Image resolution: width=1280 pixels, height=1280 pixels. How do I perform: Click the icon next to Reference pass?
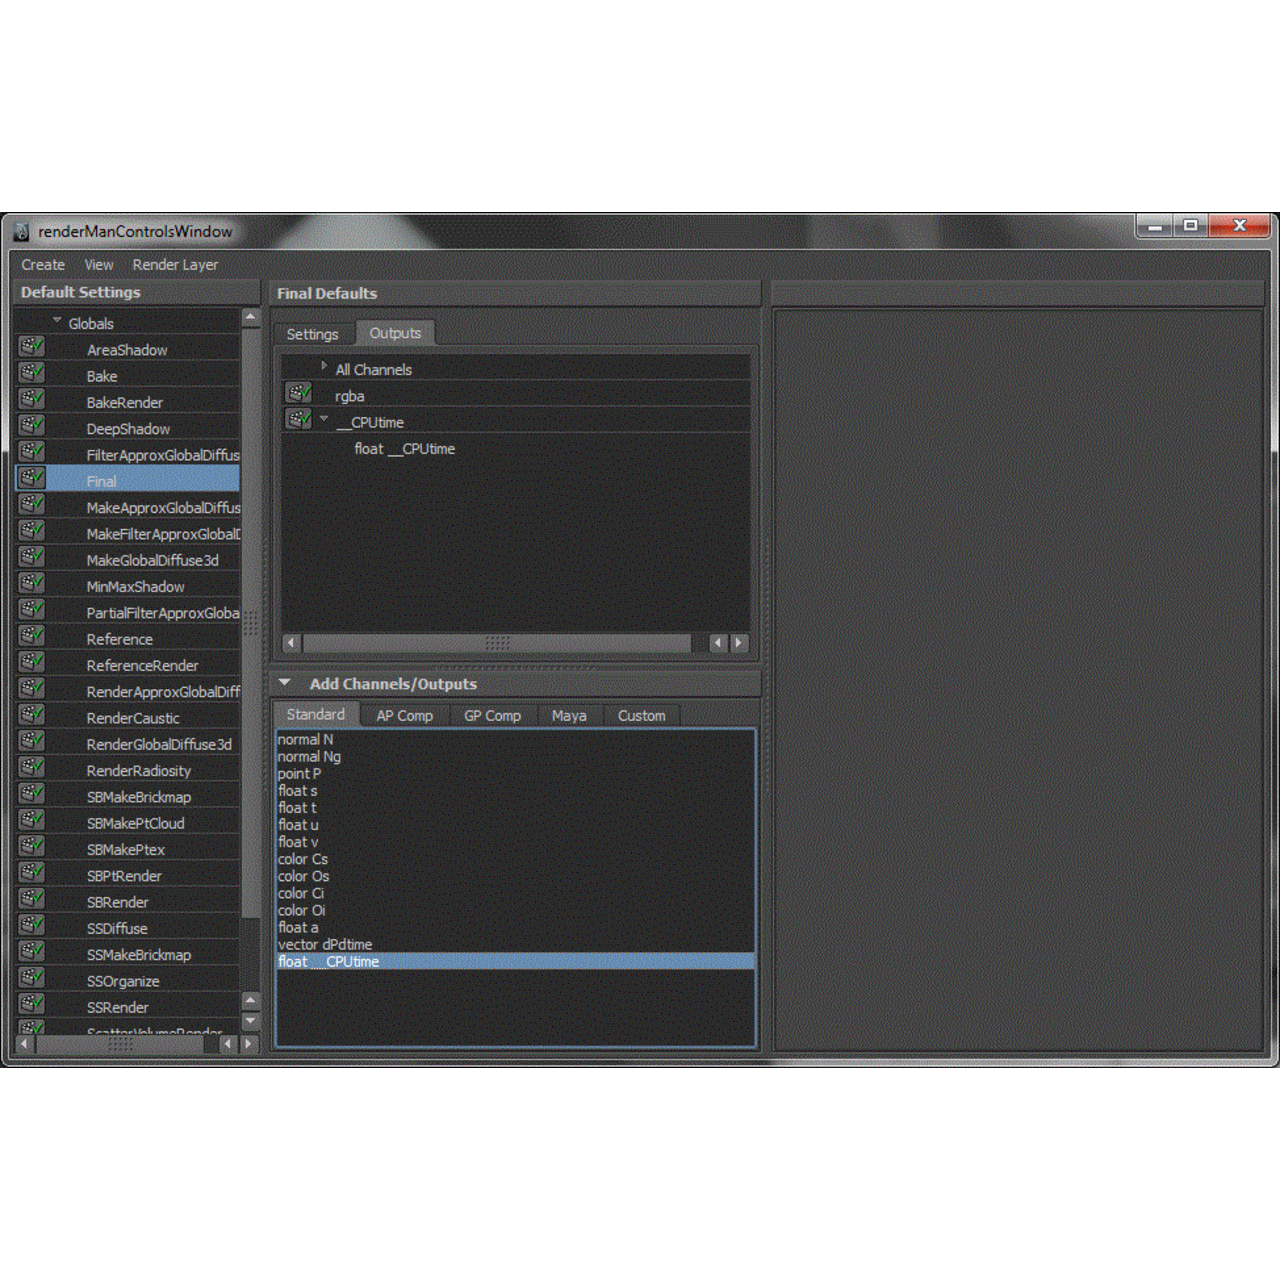click(x=31, y=636)
